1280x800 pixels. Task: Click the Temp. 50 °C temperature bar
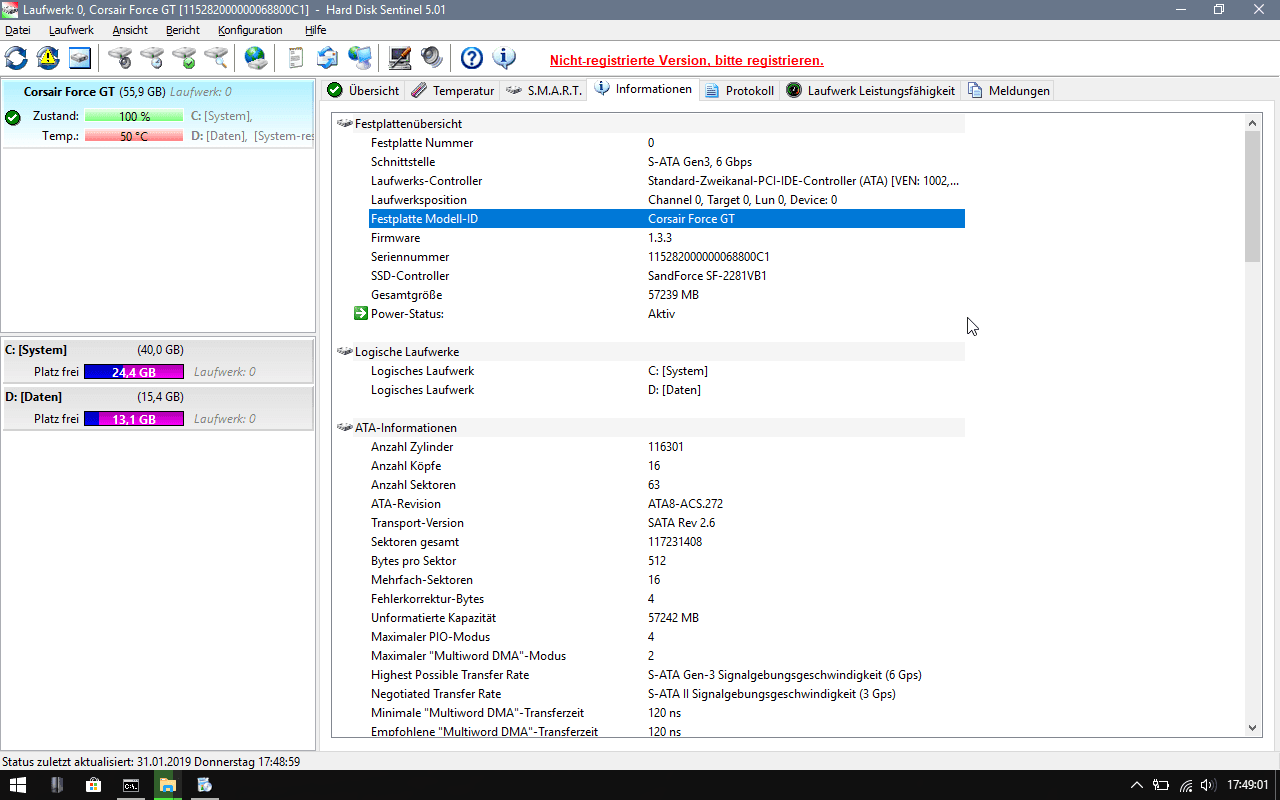tap(134, 136)
